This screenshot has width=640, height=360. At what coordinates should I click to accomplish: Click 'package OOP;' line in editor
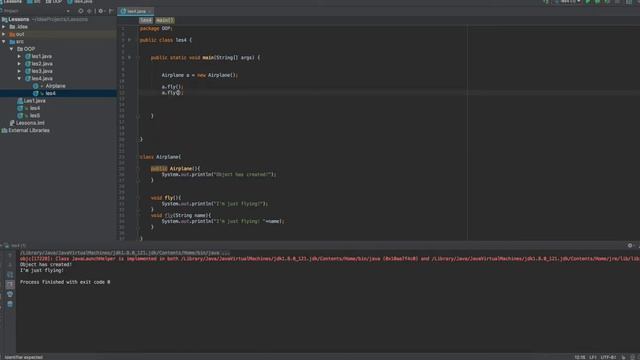click(156, 29)
